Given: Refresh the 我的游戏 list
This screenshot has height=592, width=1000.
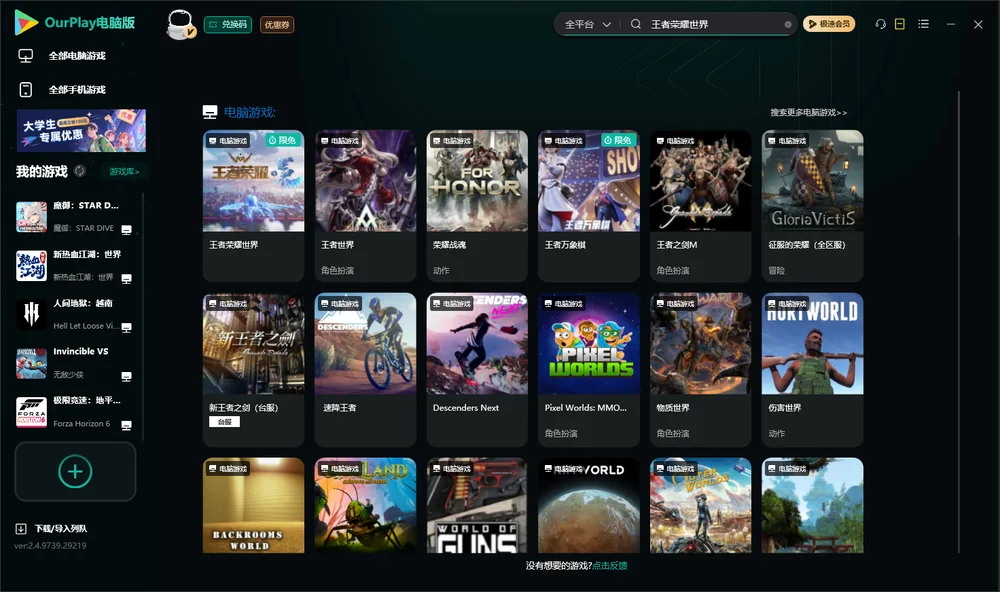Looking at the screenshot, I should (x=80, y=171).
